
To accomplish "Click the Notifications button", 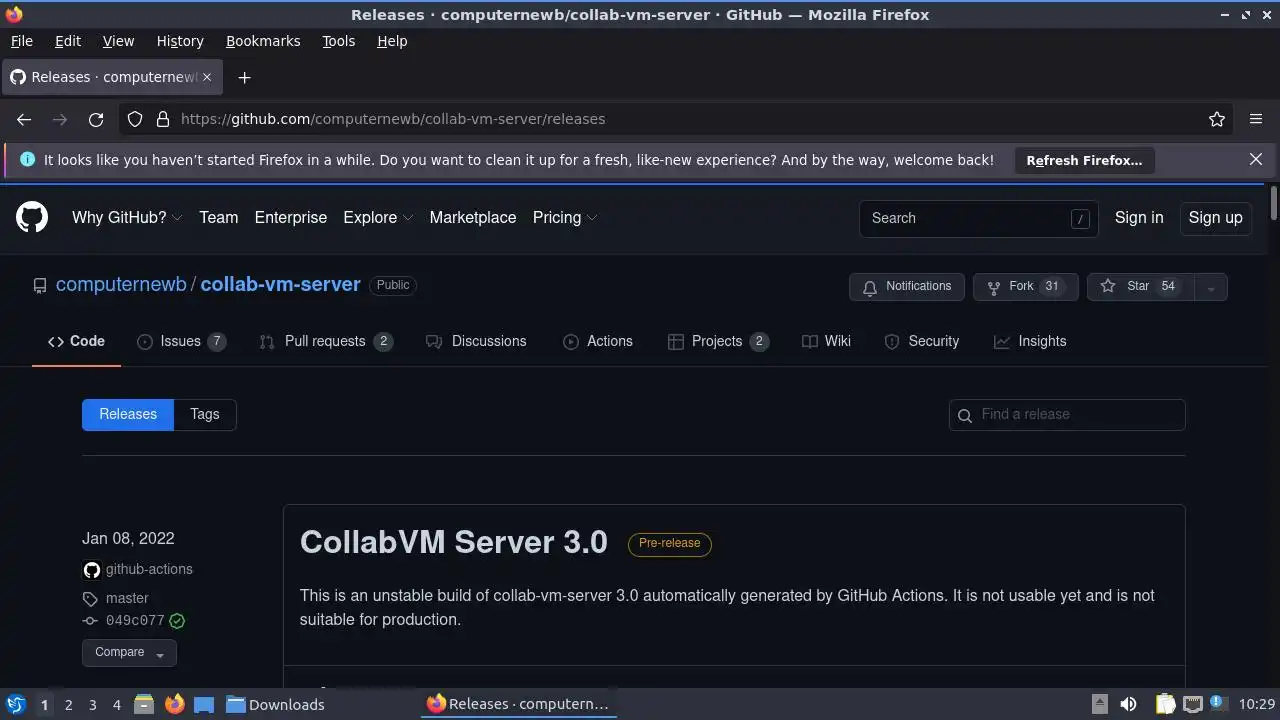I will point(907,287).
